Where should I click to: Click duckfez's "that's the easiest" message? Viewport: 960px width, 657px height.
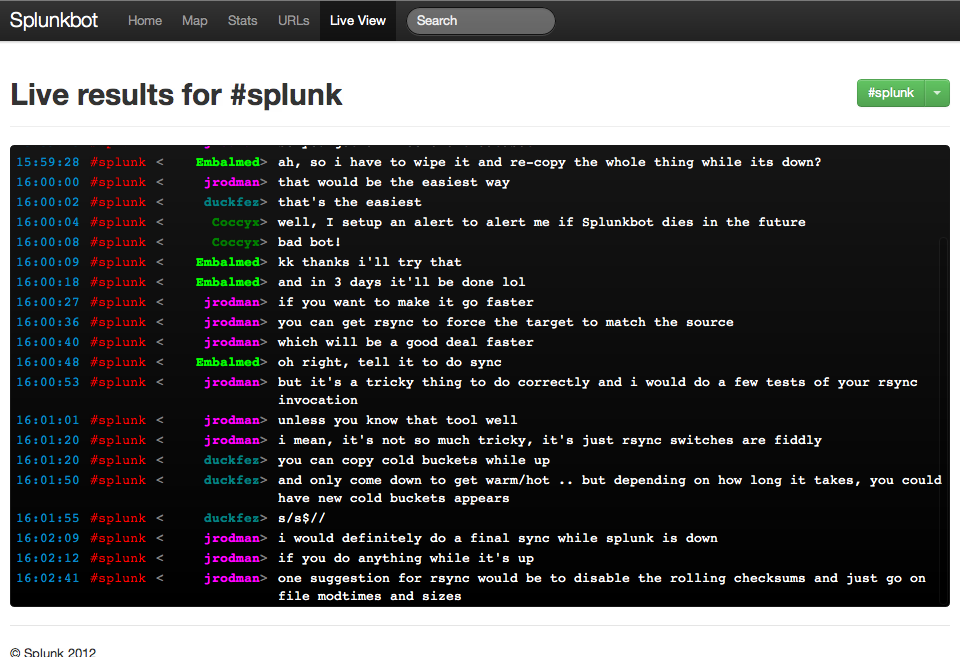350,202
